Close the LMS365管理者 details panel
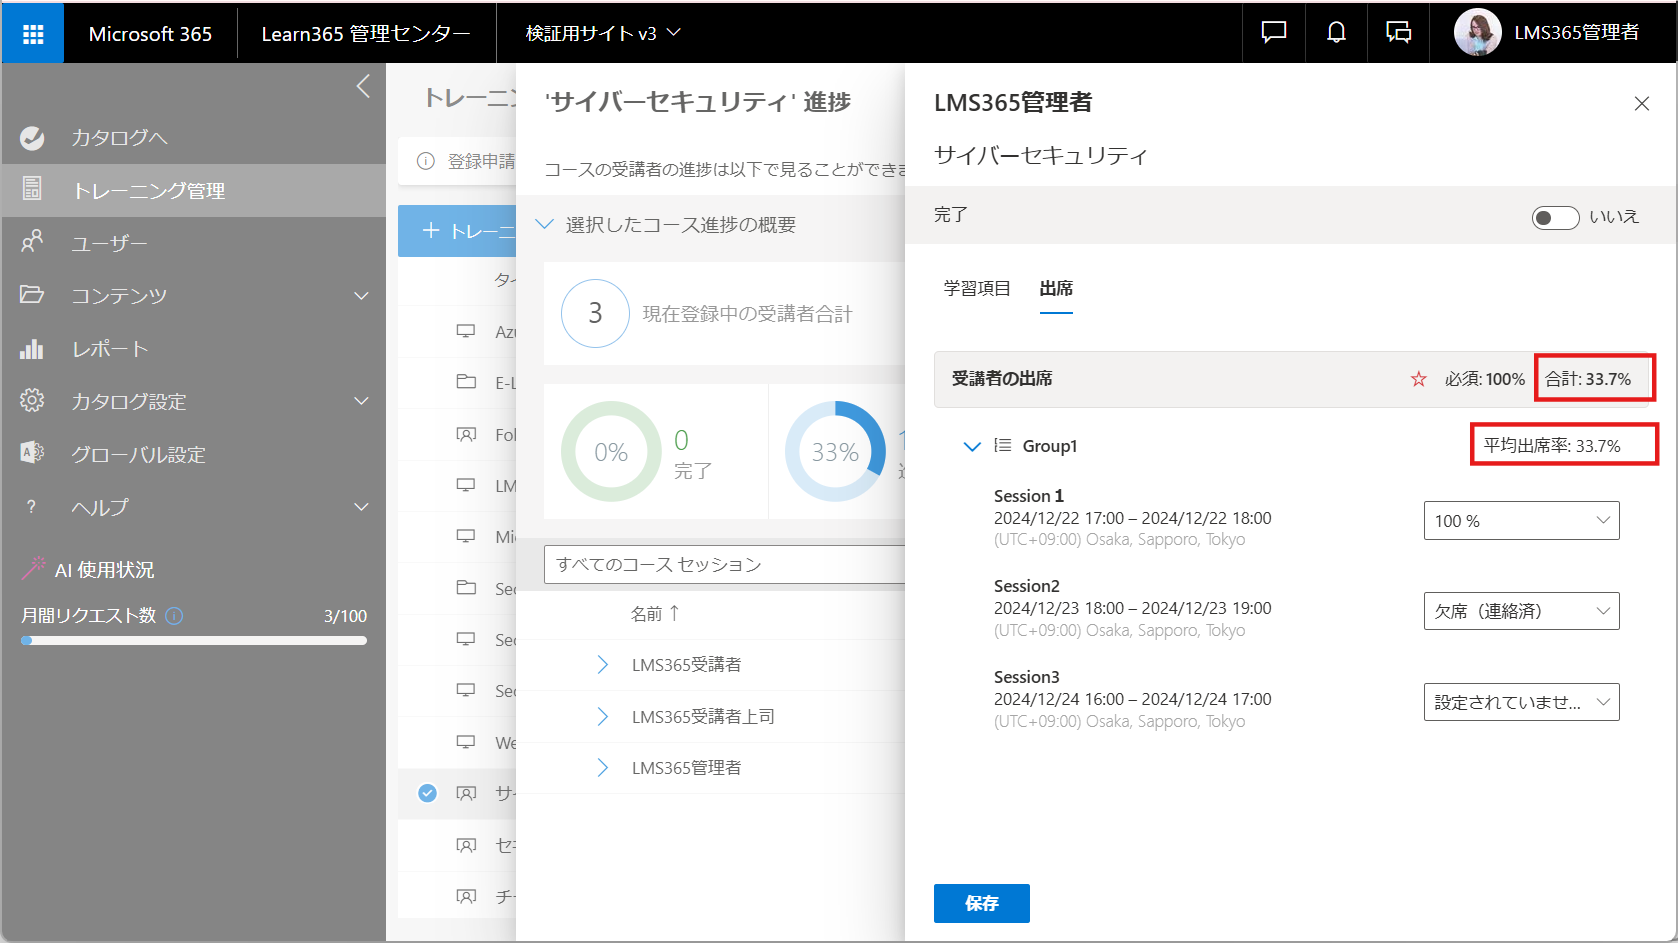Screen dimensions: 1678x943 point(1641,104)
